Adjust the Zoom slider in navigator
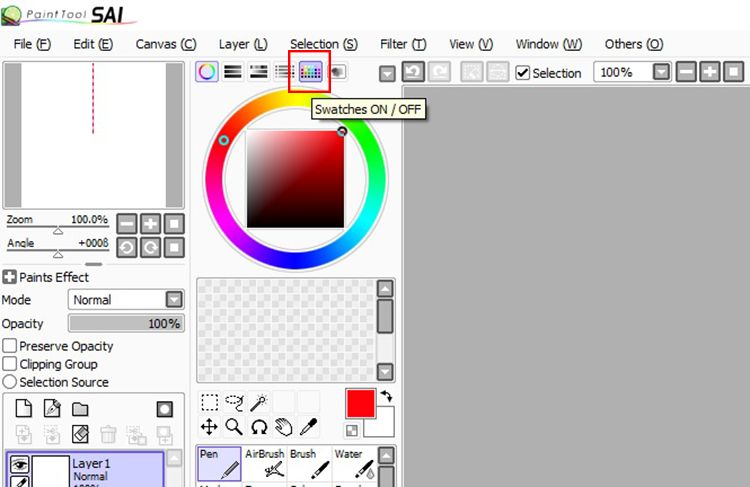Image resolution: width=750 pixels, height=487 pixels. coord(58,229)
